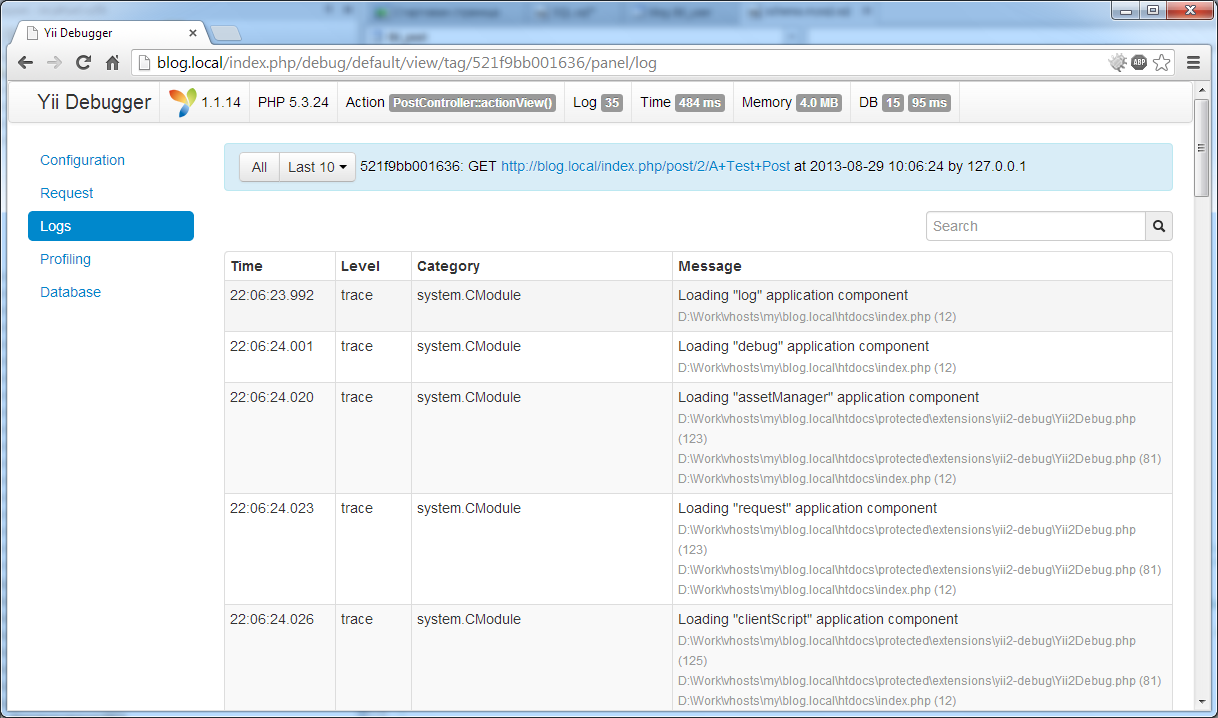This screenshot has height=718, width=1218.
Task: Open the Last 10 dropdown
Action: point(317,167)
